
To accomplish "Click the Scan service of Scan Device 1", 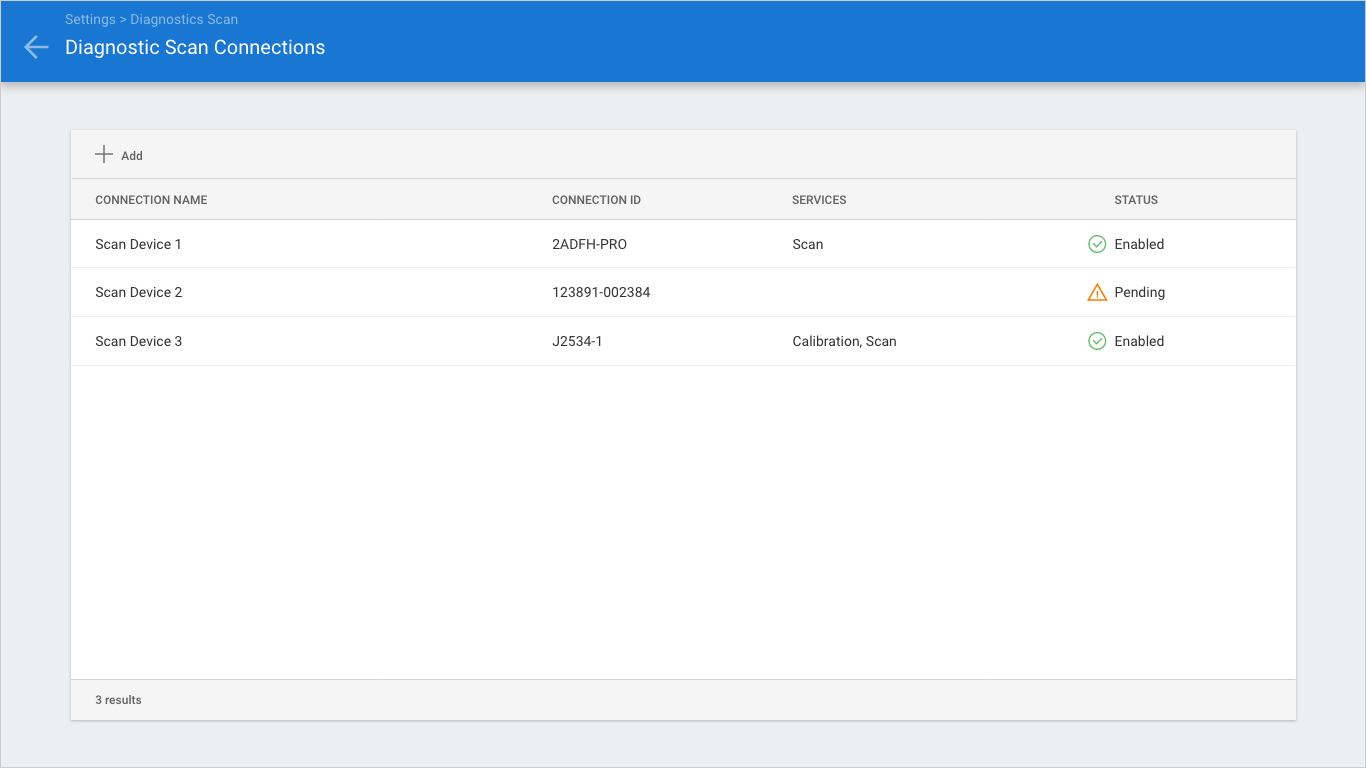I will pos(807,244).
